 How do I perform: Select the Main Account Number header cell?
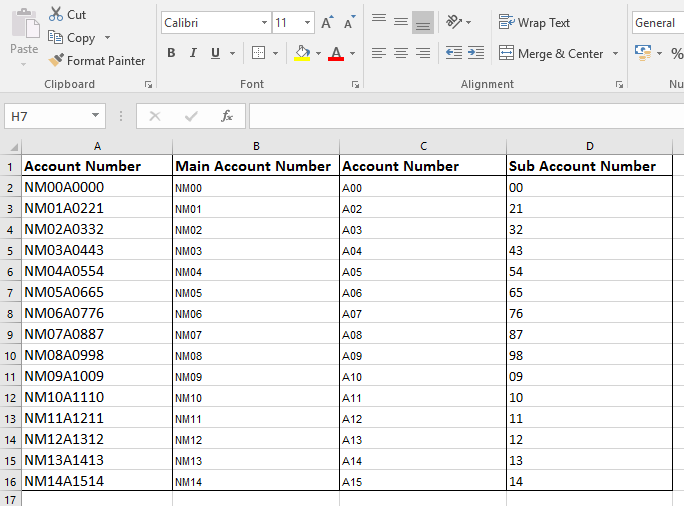coord(256,166)
